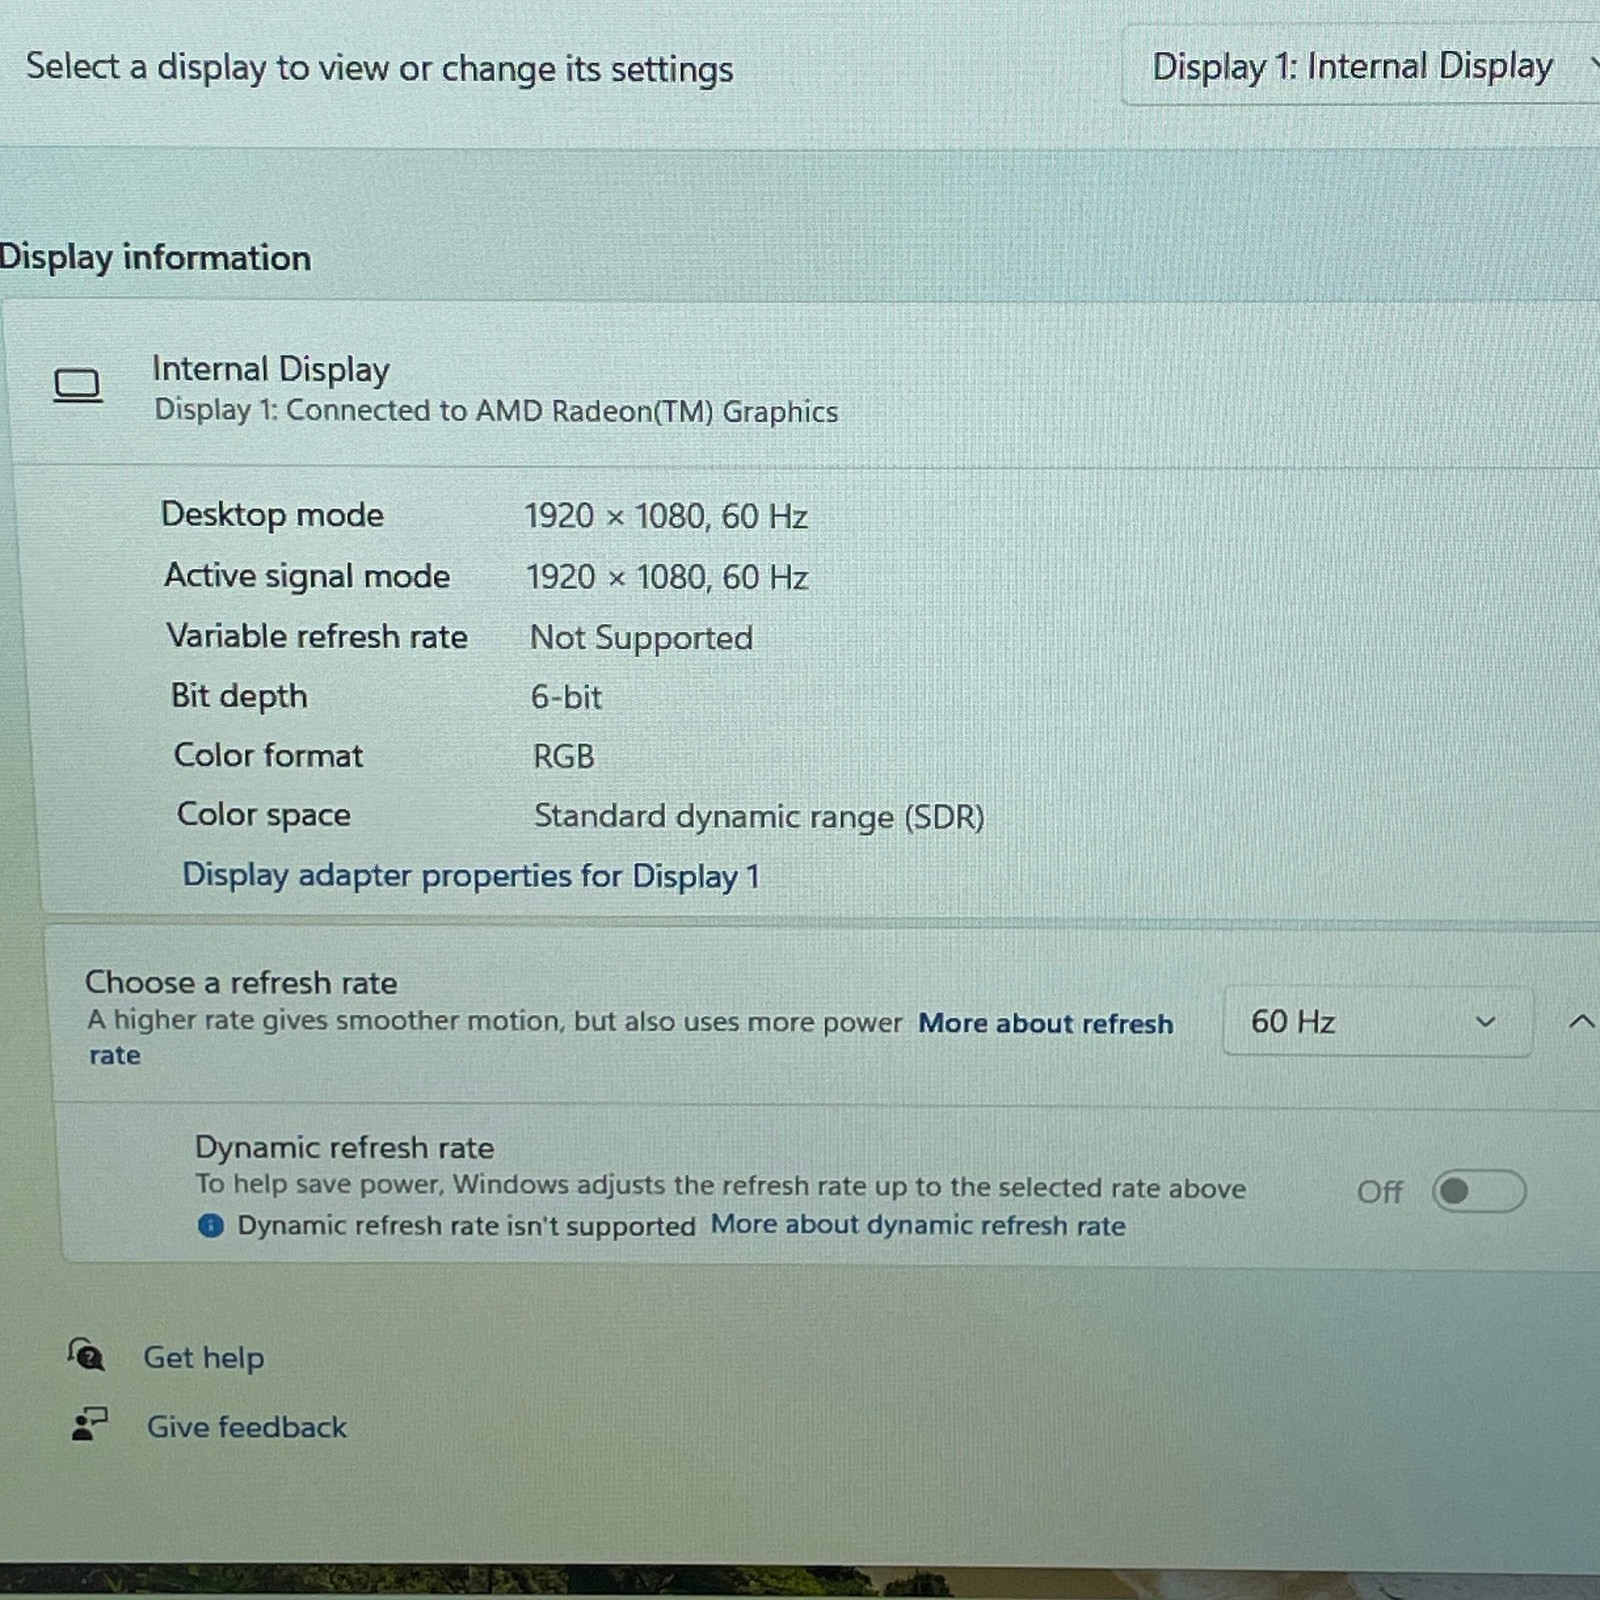Click Connected to AMD Radeon(TM) Graphics text
Image resolution: width=1600 pixels, height=1600 pixels.
coord(562,412)
